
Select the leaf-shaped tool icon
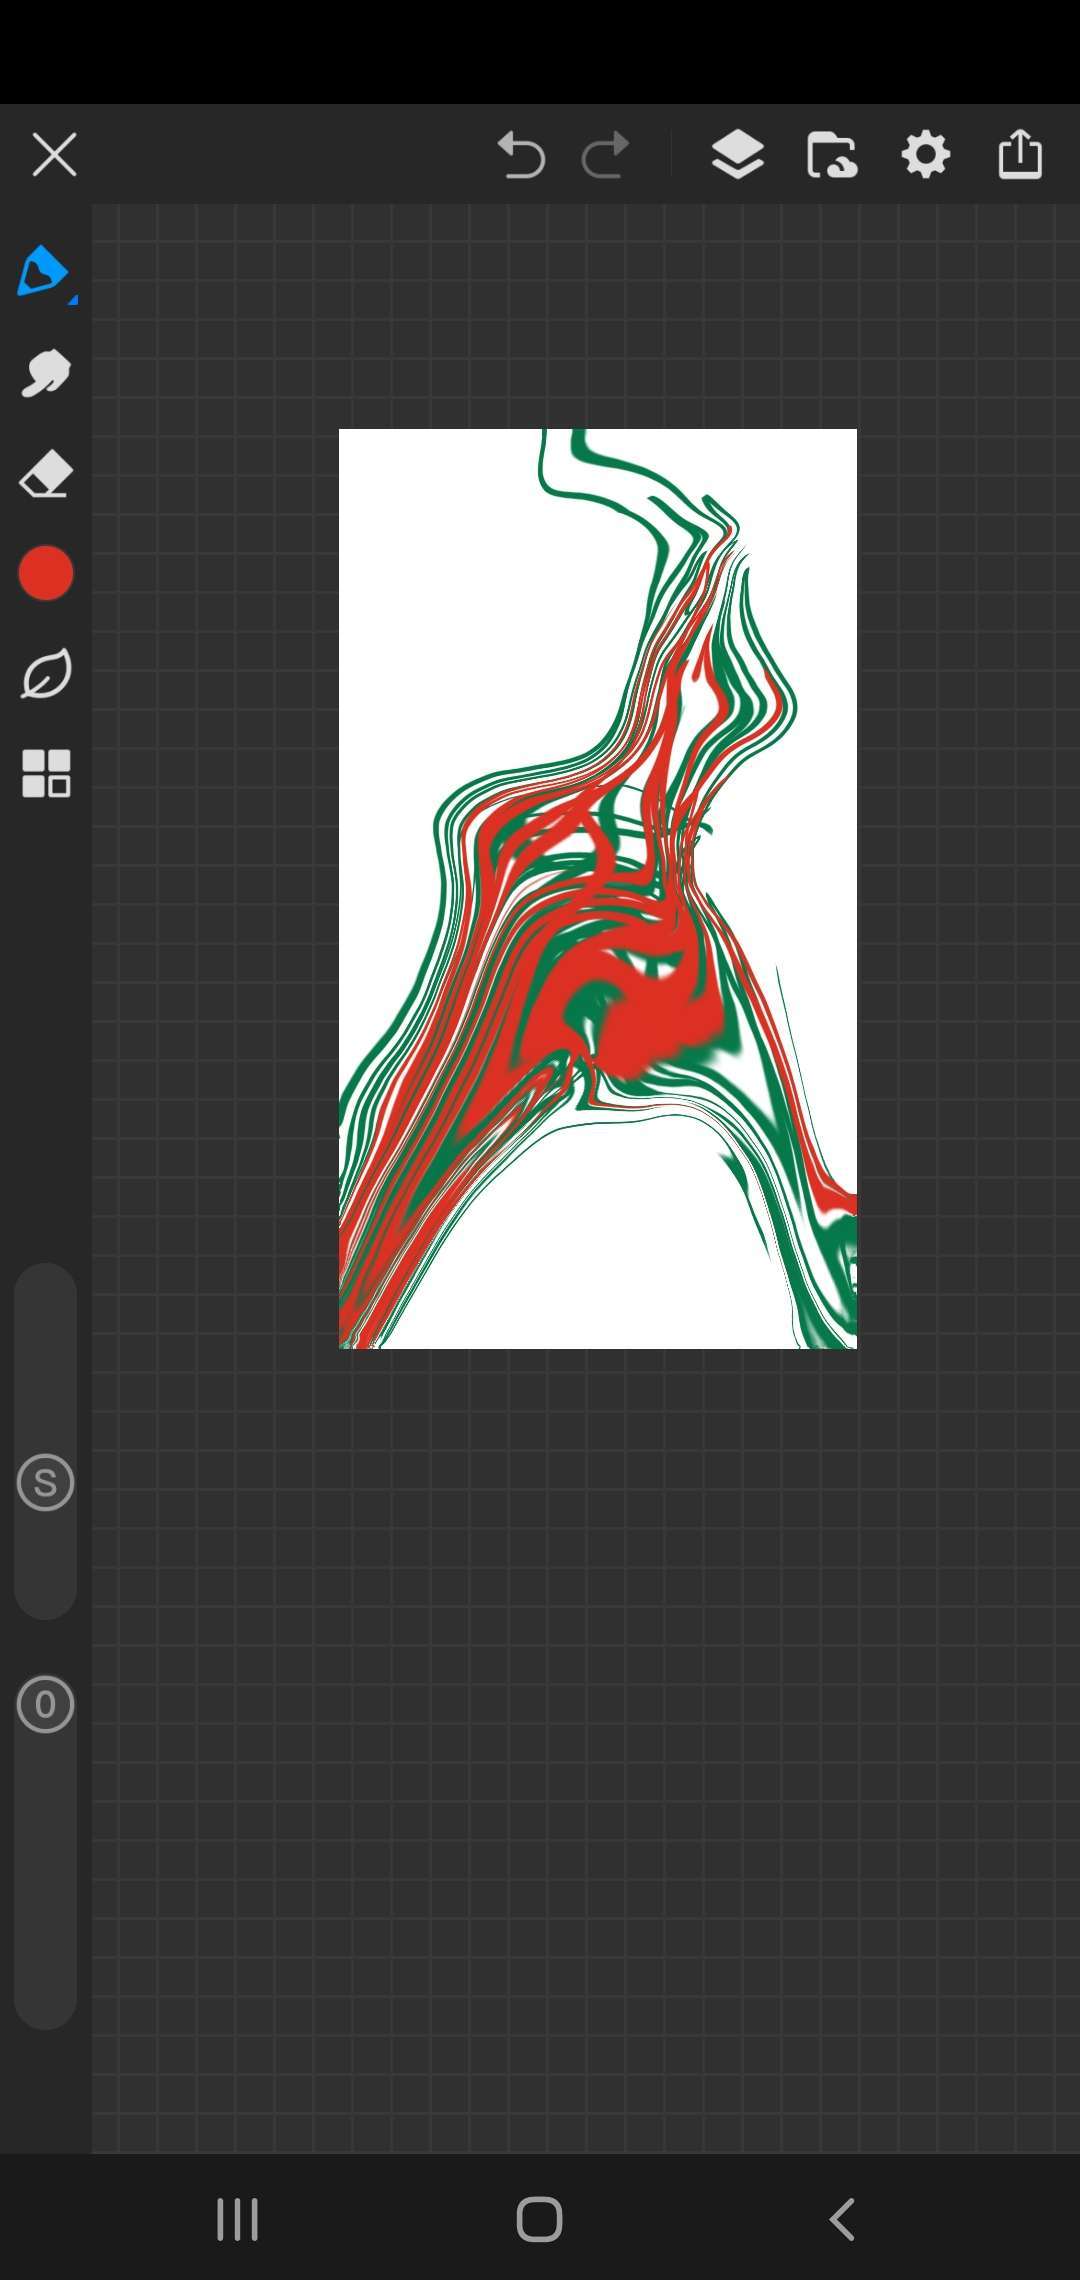coord(46,673)
